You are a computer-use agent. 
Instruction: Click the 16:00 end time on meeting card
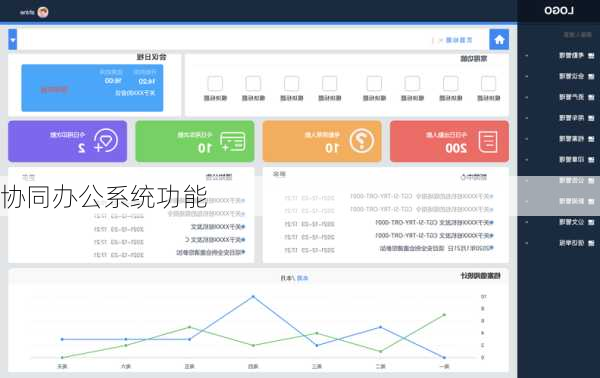point(113,81)
